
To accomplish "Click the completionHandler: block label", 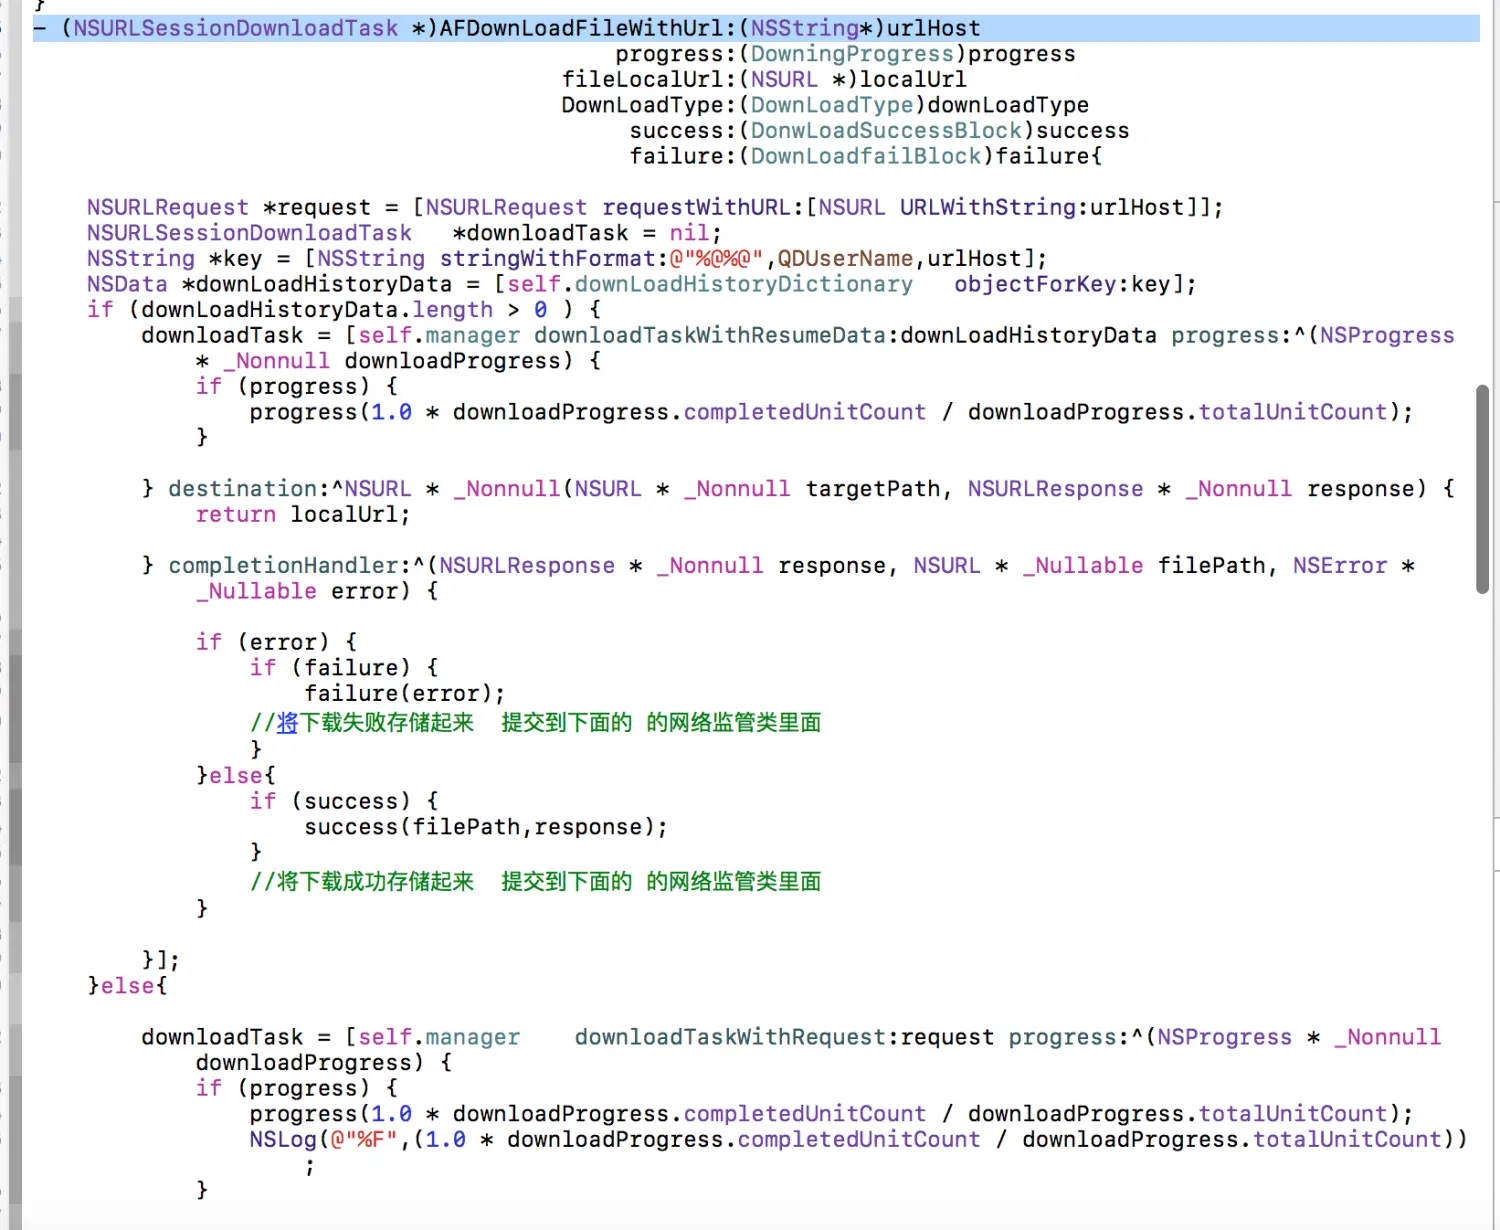I will point(290,566).
